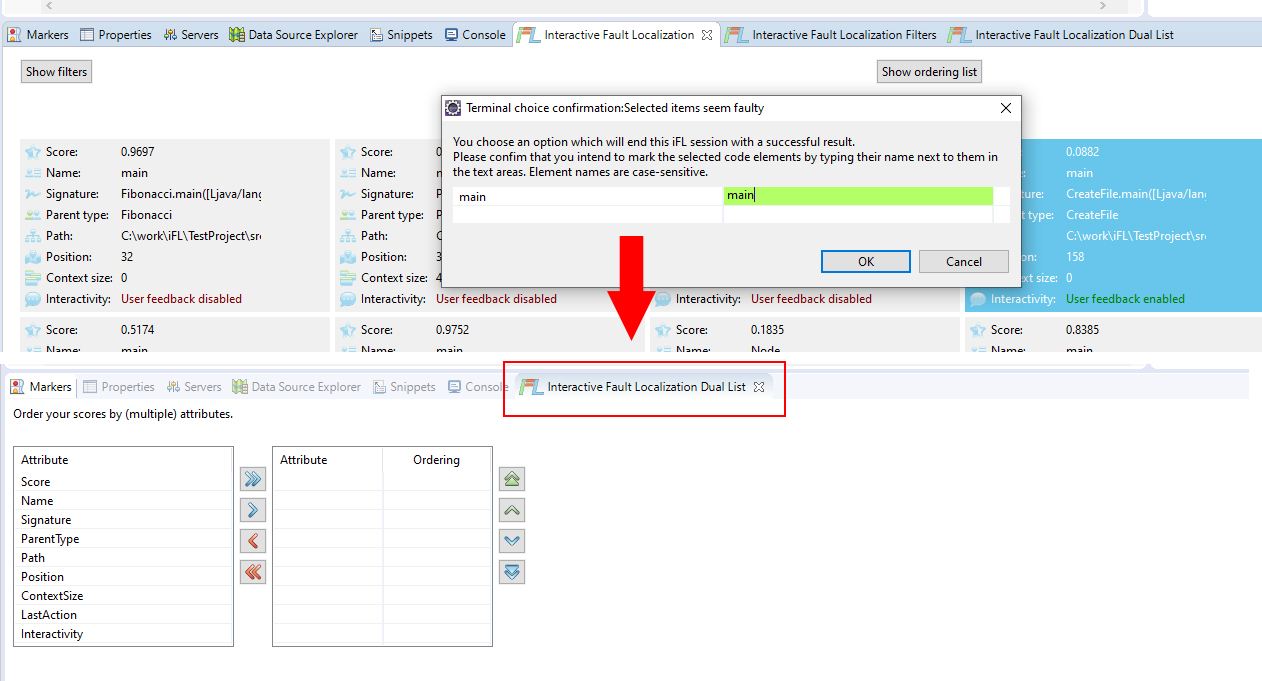Viewport: 1262px width, 681px height.
Task: Click Attribute header of the ordering table
Action: [x=328, y=460]
